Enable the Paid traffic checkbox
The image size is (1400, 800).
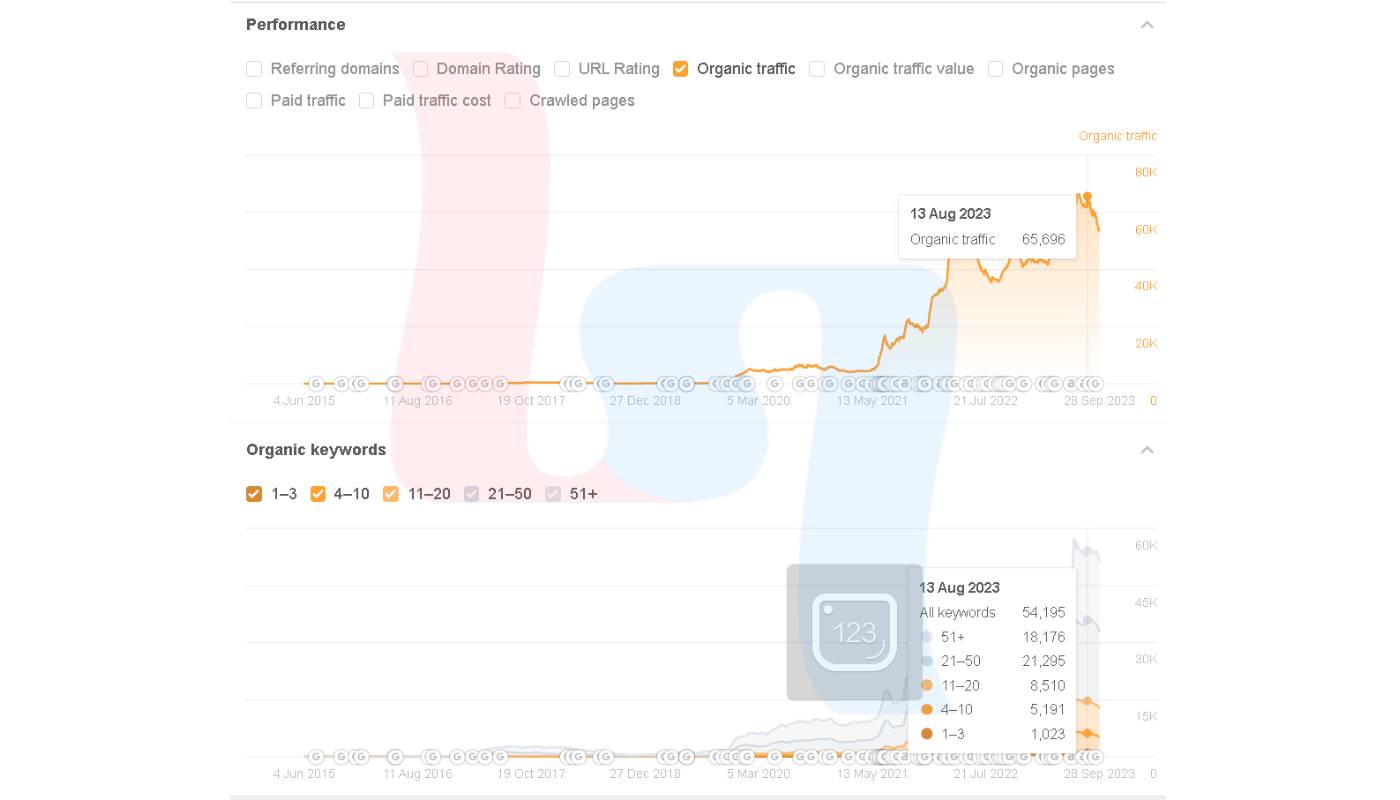click(254, 101)
